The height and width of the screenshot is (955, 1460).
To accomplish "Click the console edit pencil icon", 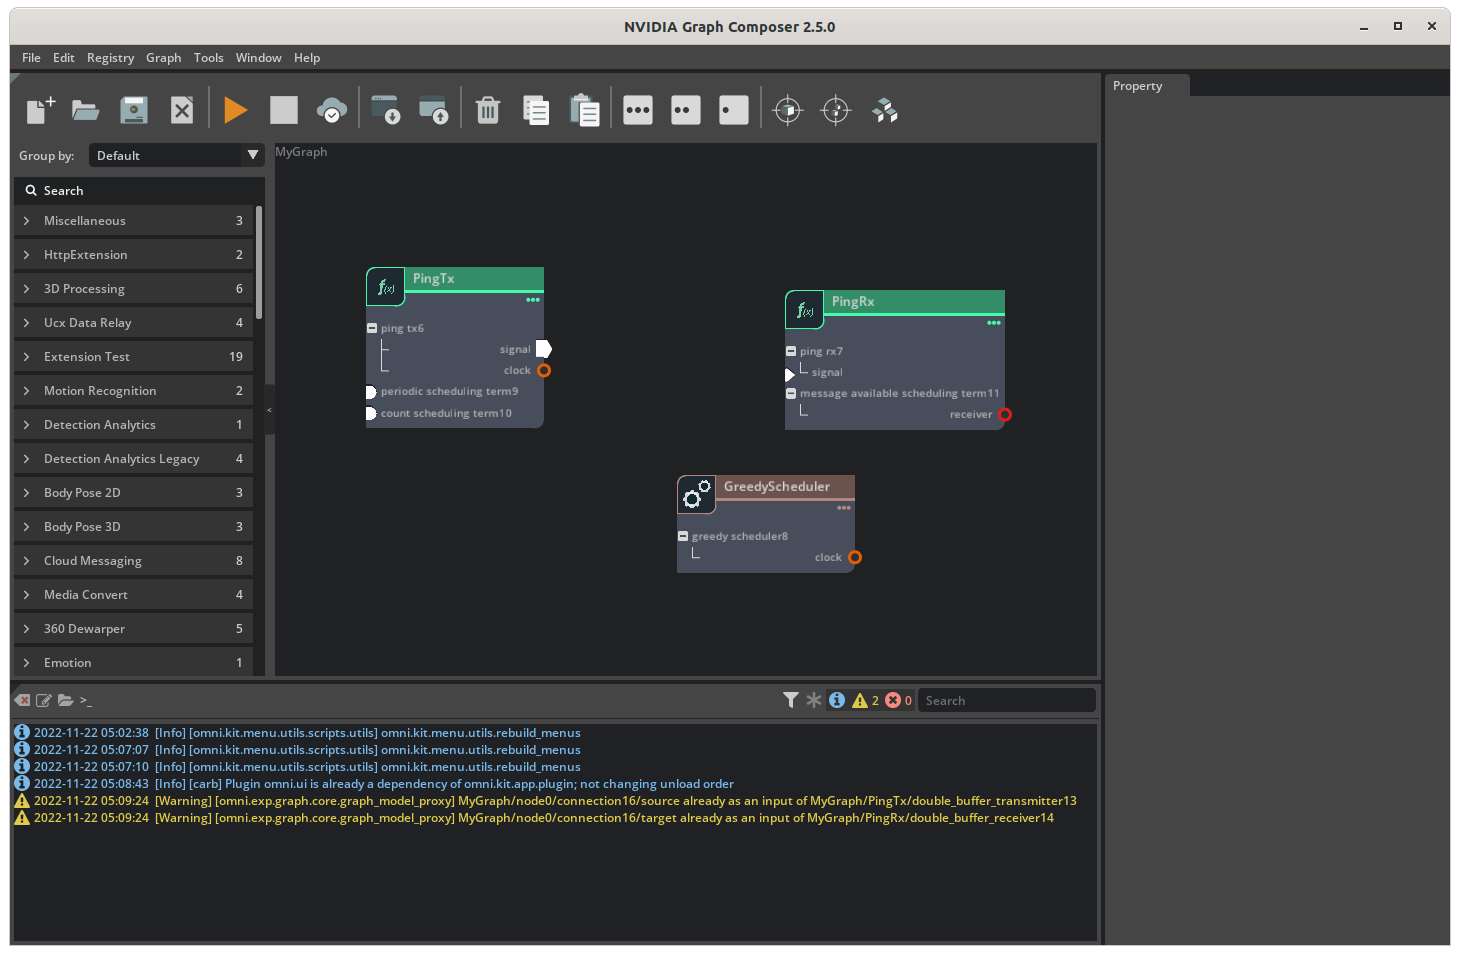I will (44, 700).
